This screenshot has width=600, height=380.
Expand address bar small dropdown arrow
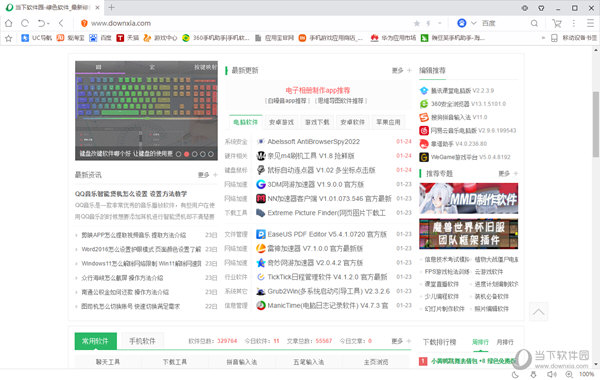440,23
